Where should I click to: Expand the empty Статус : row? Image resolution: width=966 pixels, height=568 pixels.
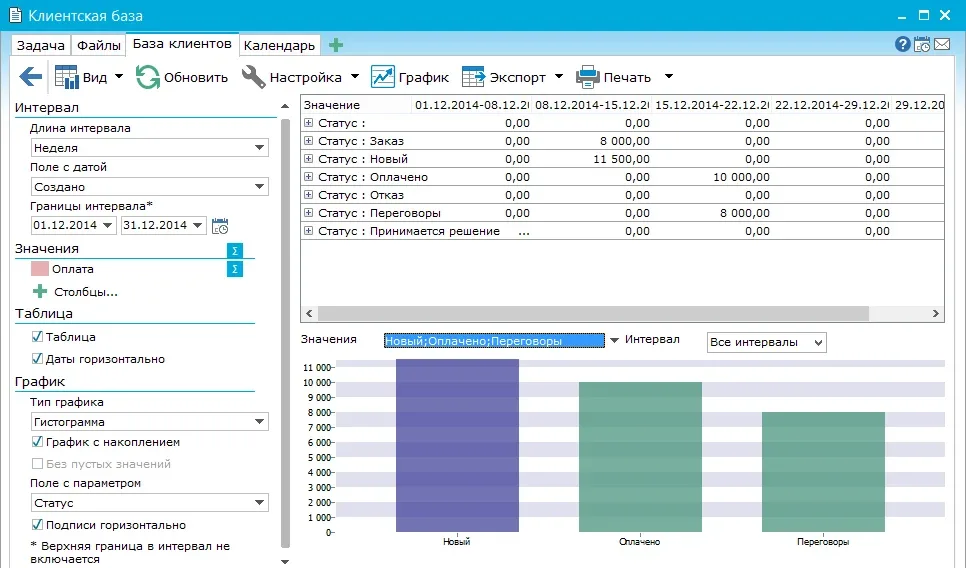(x=309, y=123)
